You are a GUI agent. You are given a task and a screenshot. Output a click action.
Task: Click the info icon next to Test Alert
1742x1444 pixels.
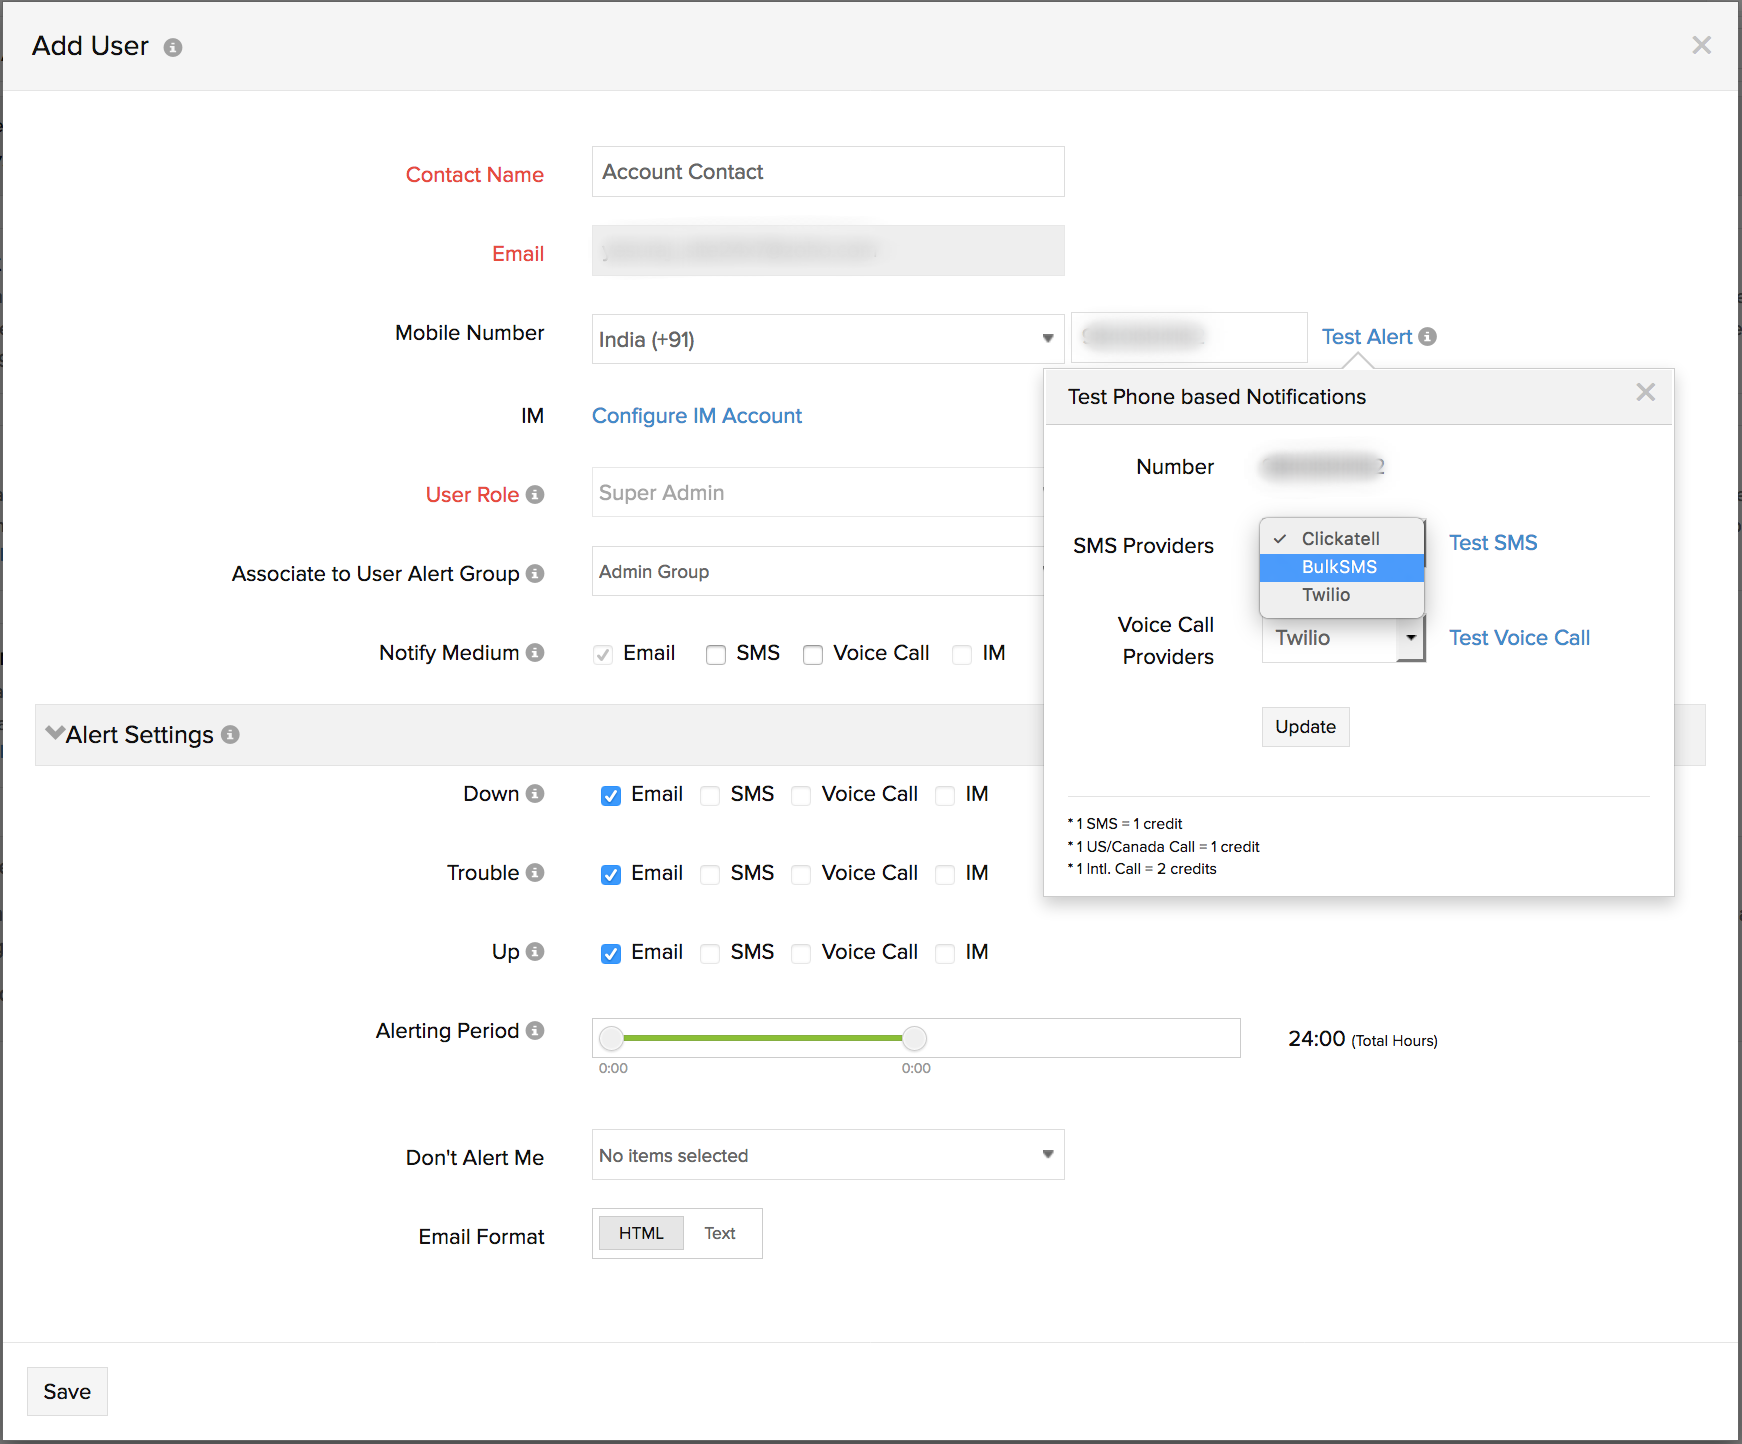1429,337
